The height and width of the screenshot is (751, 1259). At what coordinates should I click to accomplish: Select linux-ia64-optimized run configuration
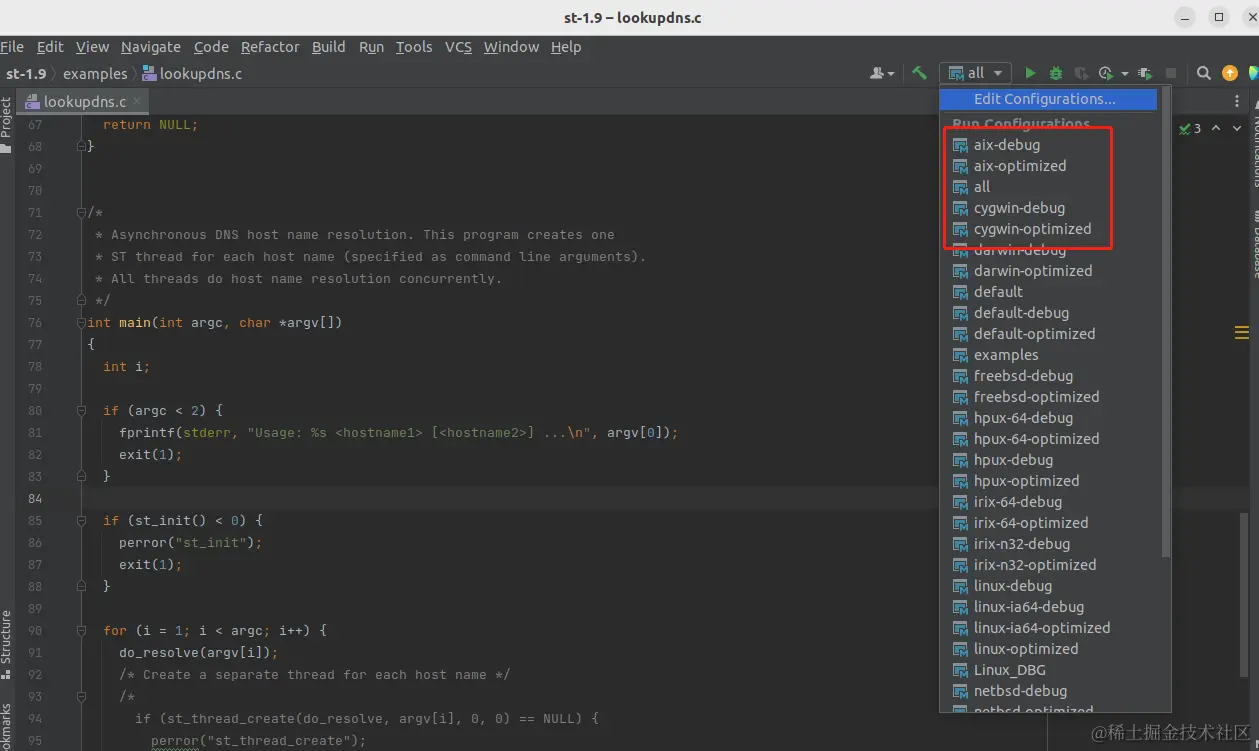tap(1048, 628)
